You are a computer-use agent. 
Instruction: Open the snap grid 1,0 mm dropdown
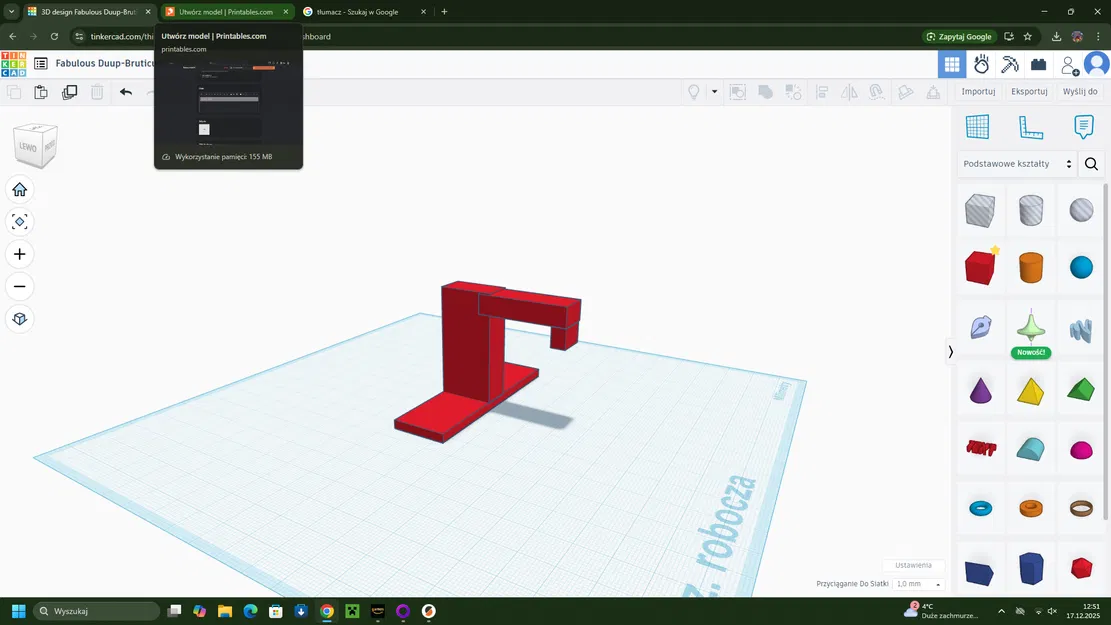tap(918, 584)
